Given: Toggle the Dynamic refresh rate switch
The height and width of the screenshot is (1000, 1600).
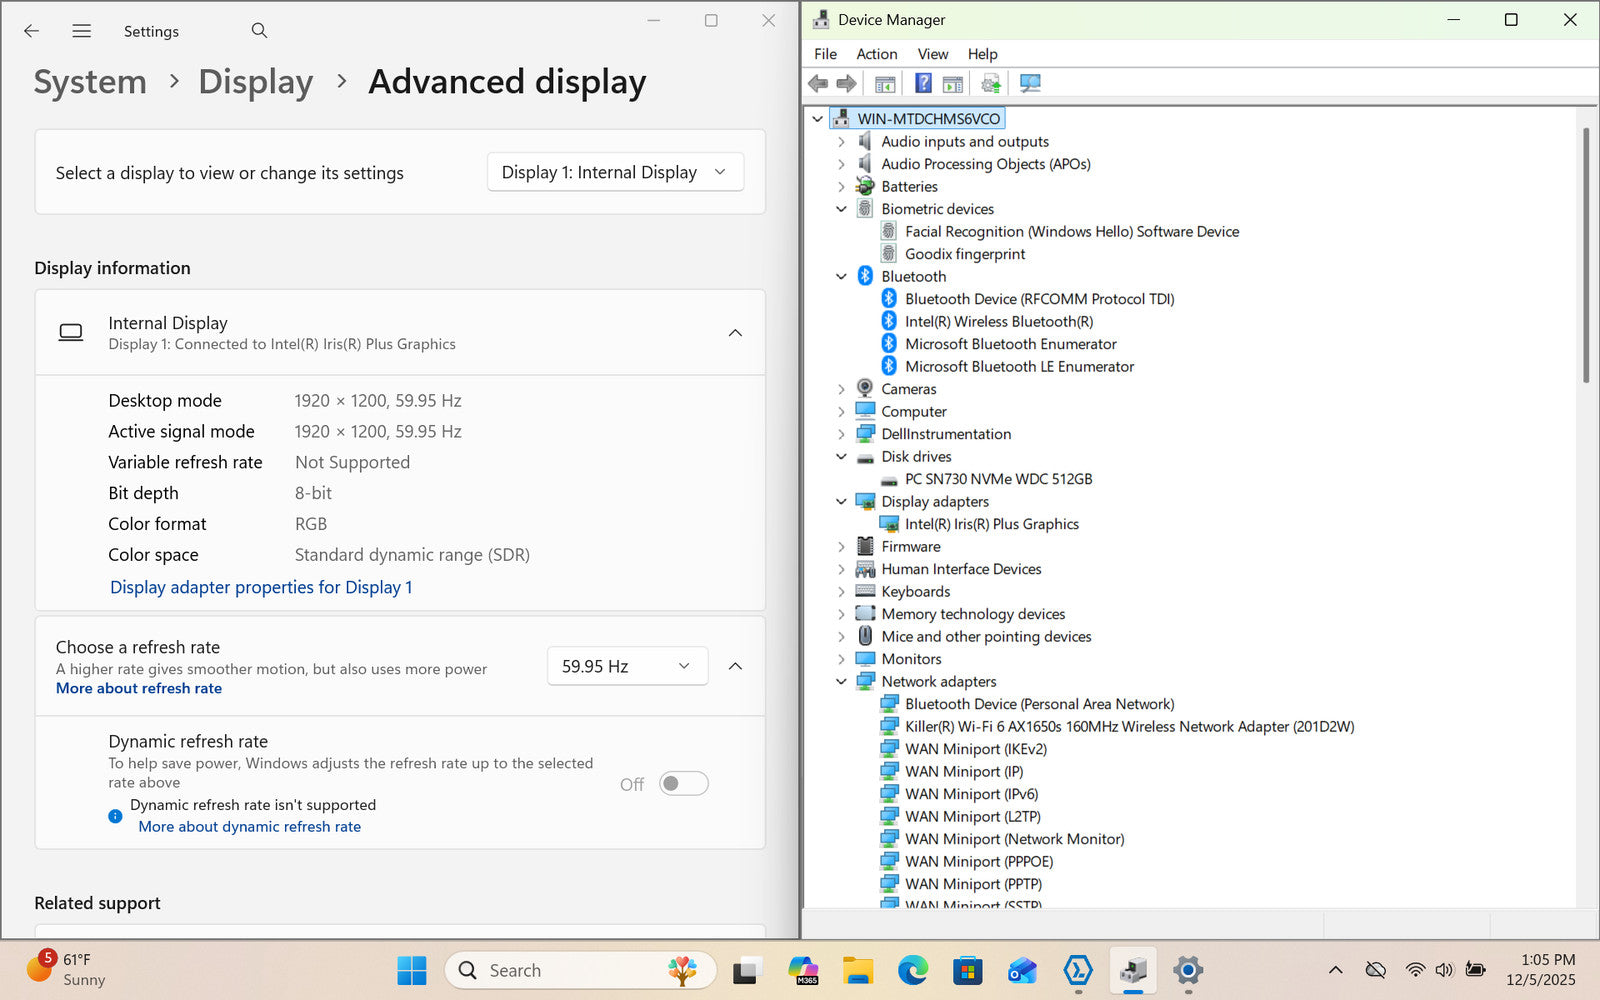Looking at the screenshot, I should (x=684, y=784).
